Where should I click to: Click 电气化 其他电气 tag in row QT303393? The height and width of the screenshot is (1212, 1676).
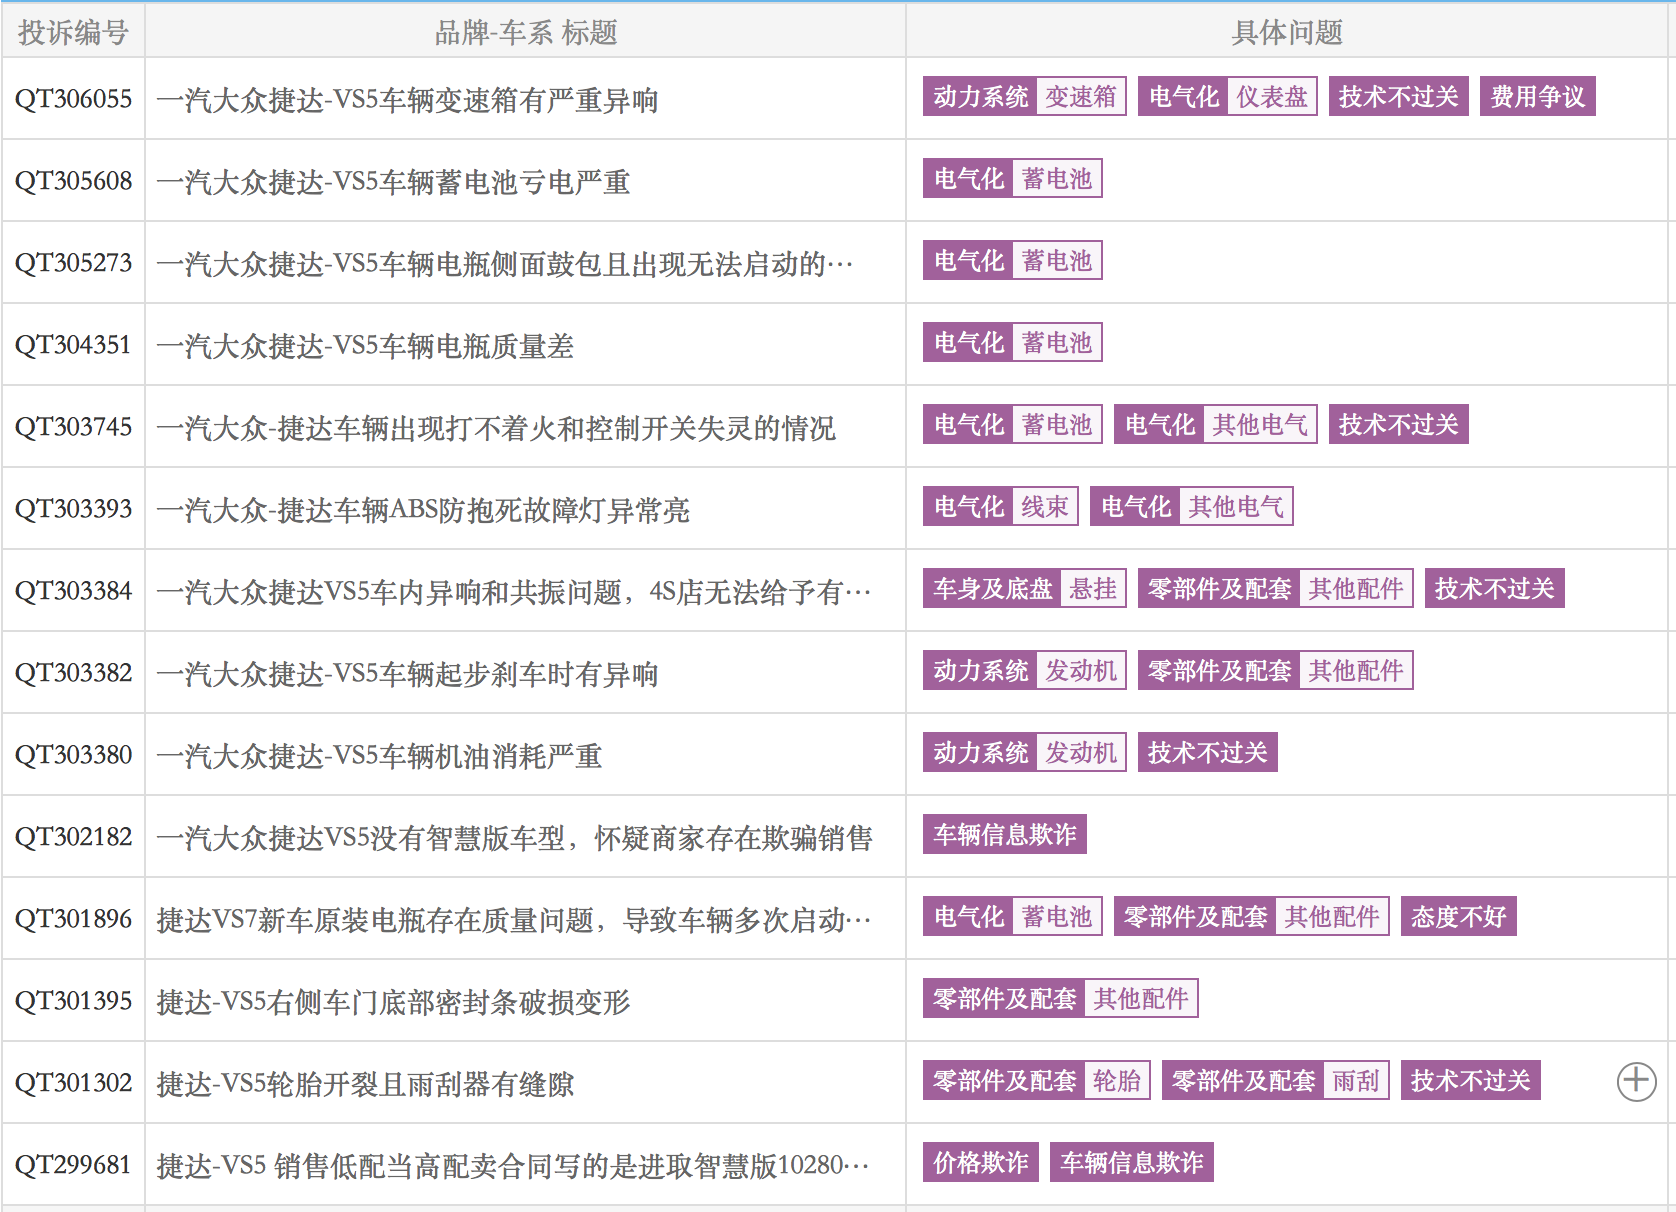point(1192,507)
